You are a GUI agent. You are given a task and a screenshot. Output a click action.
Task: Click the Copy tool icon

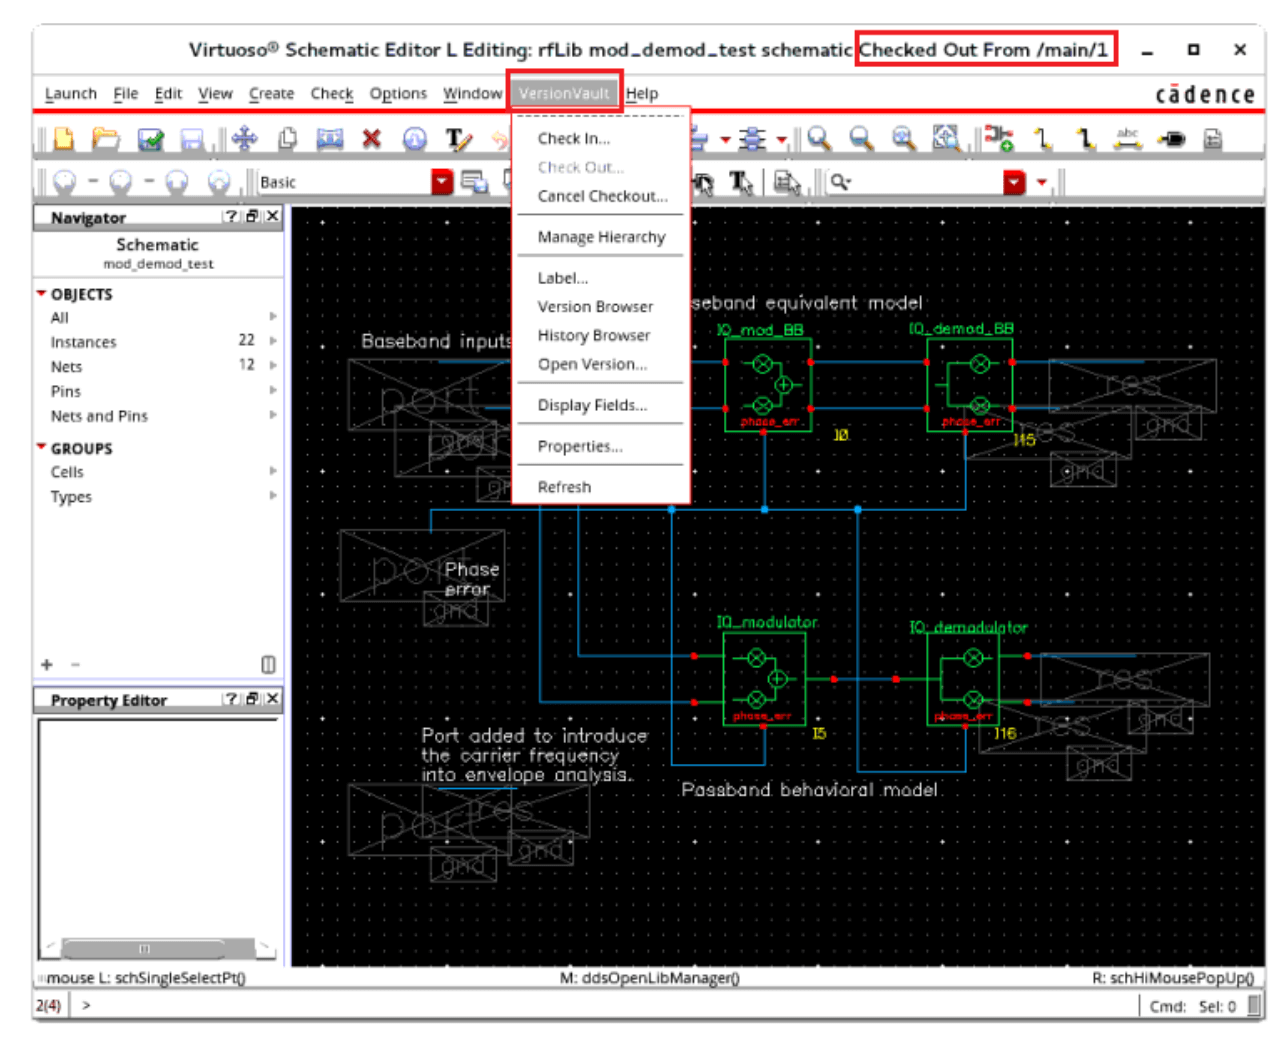click(288, 139)
